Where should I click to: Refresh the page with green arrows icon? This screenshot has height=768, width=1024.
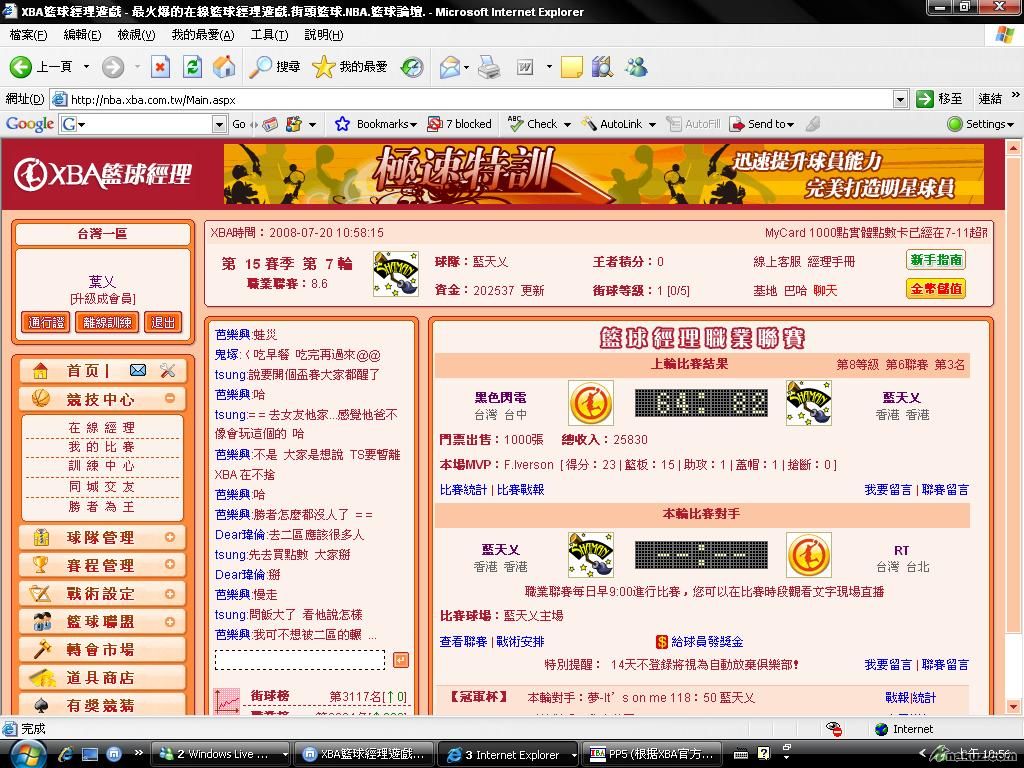click(x=192, y=67)
